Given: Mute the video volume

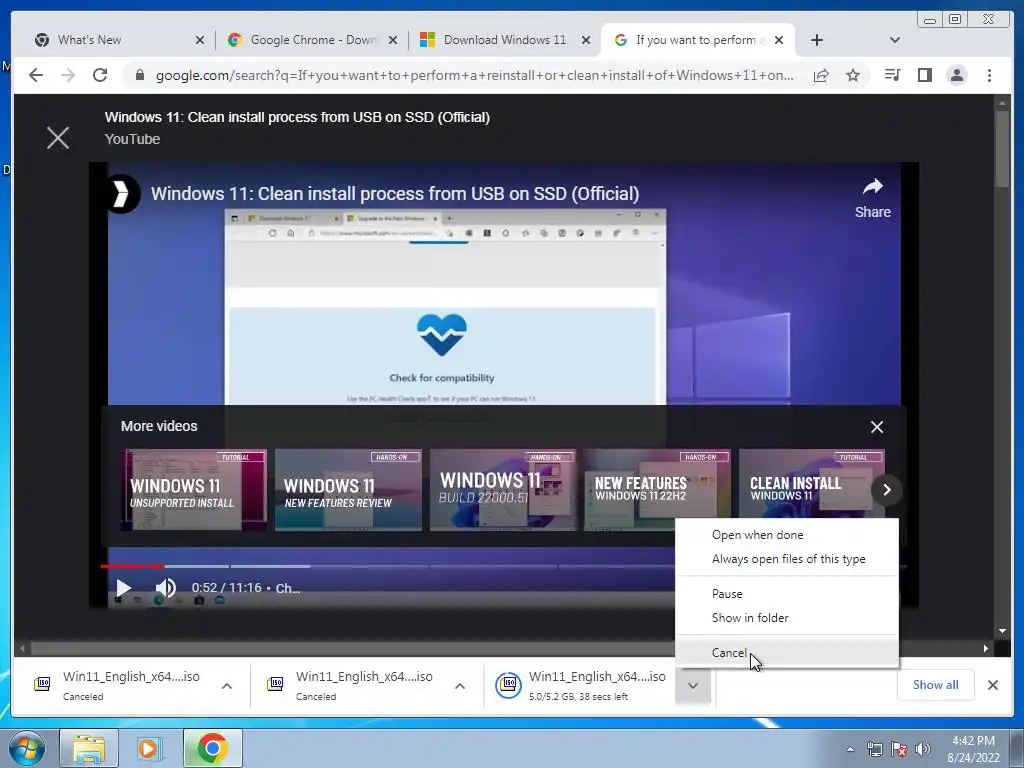Looking at the screenshot, I should coord(165,588).
